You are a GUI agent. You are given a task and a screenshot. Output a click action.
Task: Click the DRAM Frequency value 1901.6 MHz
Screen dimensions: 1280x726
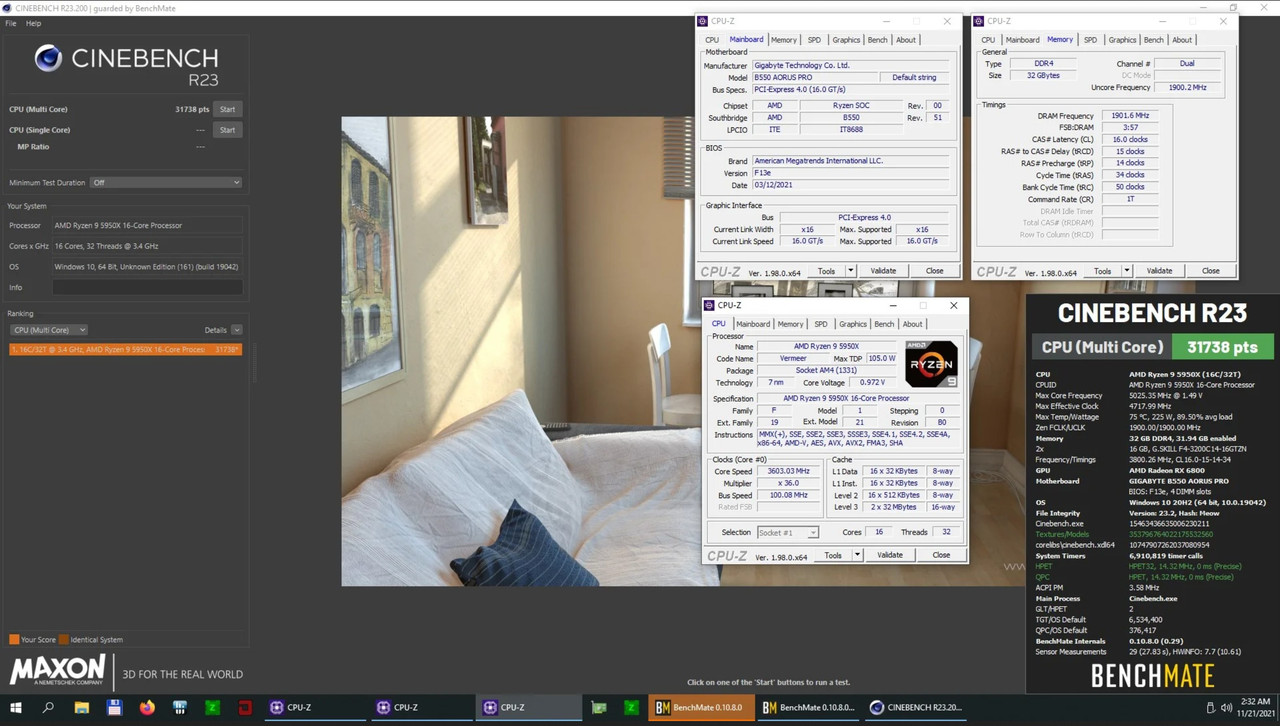1129,115
